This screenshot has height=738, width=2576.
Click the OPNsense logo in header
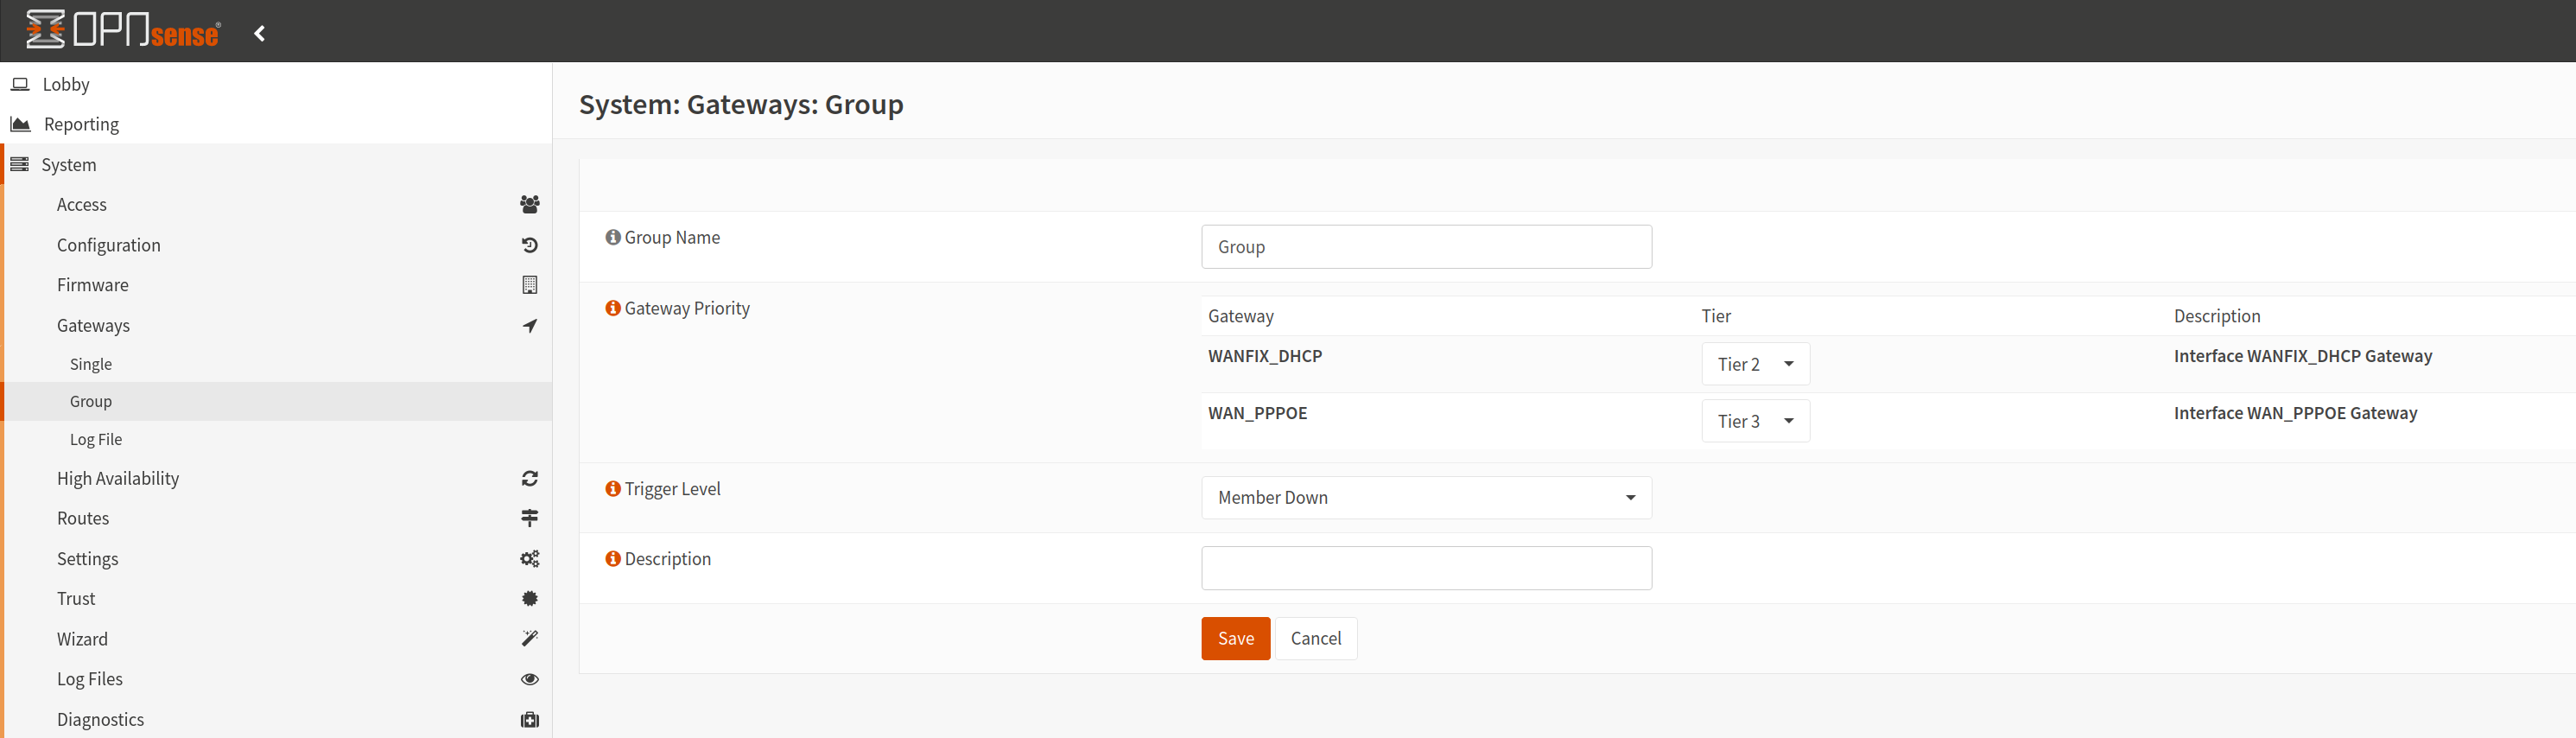(x=123, y=30)
